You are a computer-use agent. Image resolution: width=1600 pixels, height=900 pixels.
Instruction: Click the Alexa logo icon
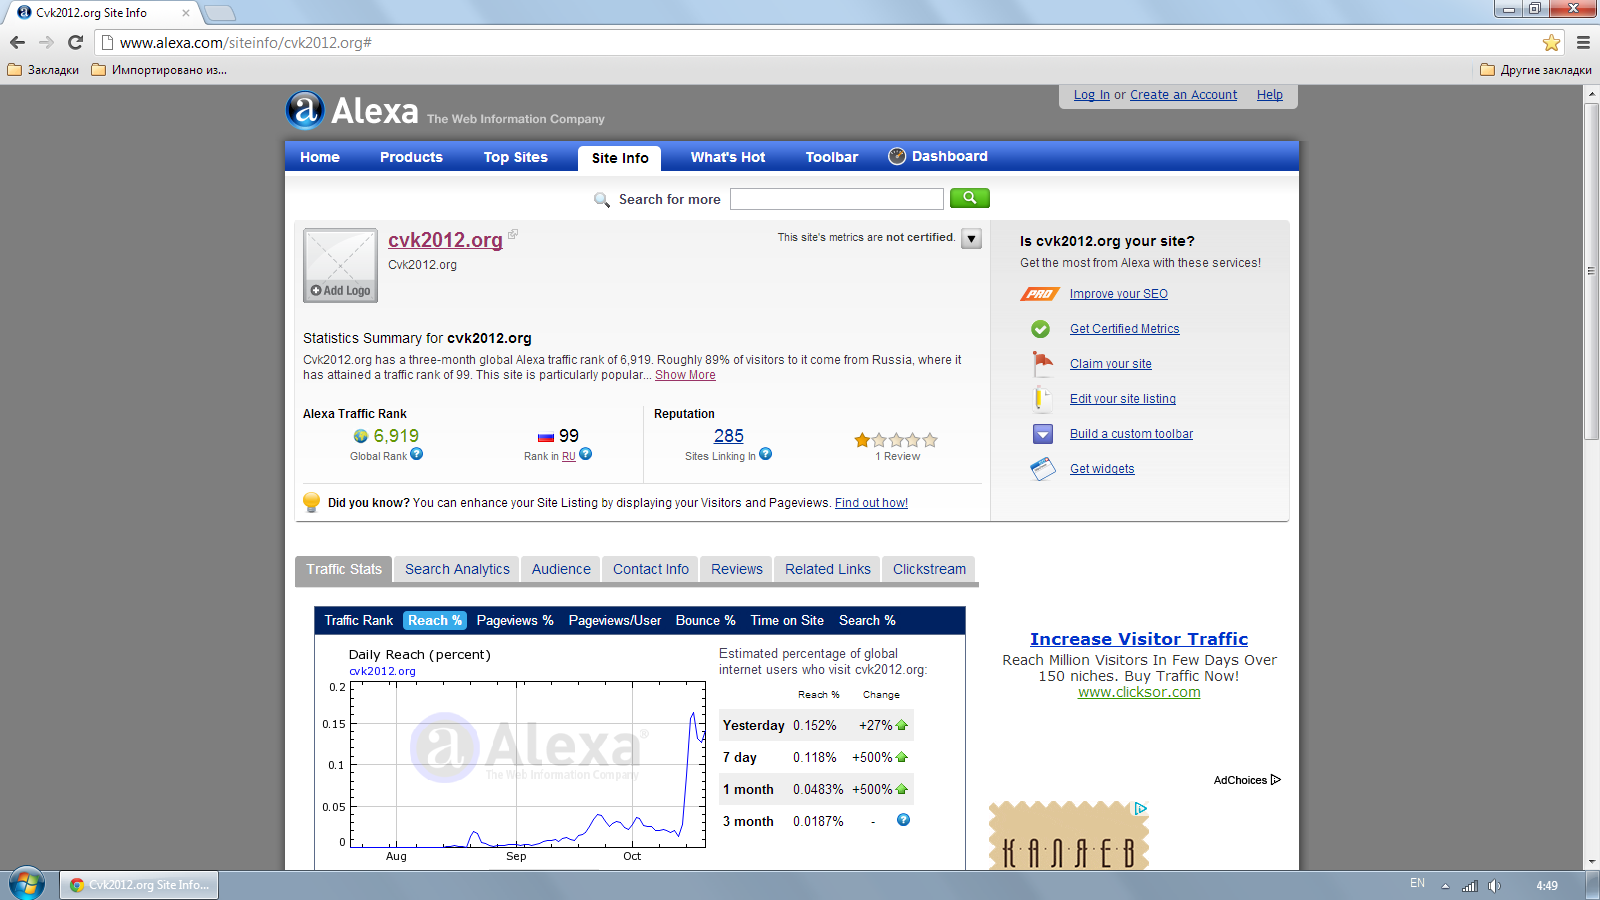coord(305,110)
